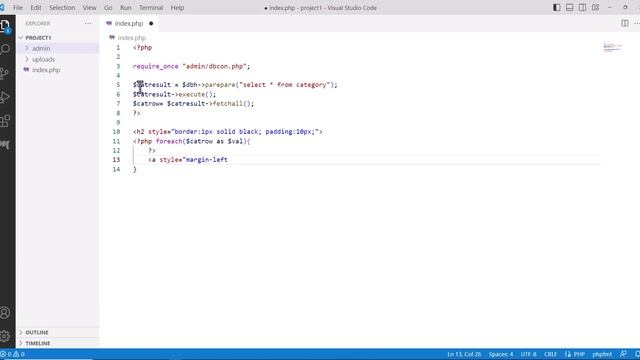Open the Help menu

pos(177,8)
